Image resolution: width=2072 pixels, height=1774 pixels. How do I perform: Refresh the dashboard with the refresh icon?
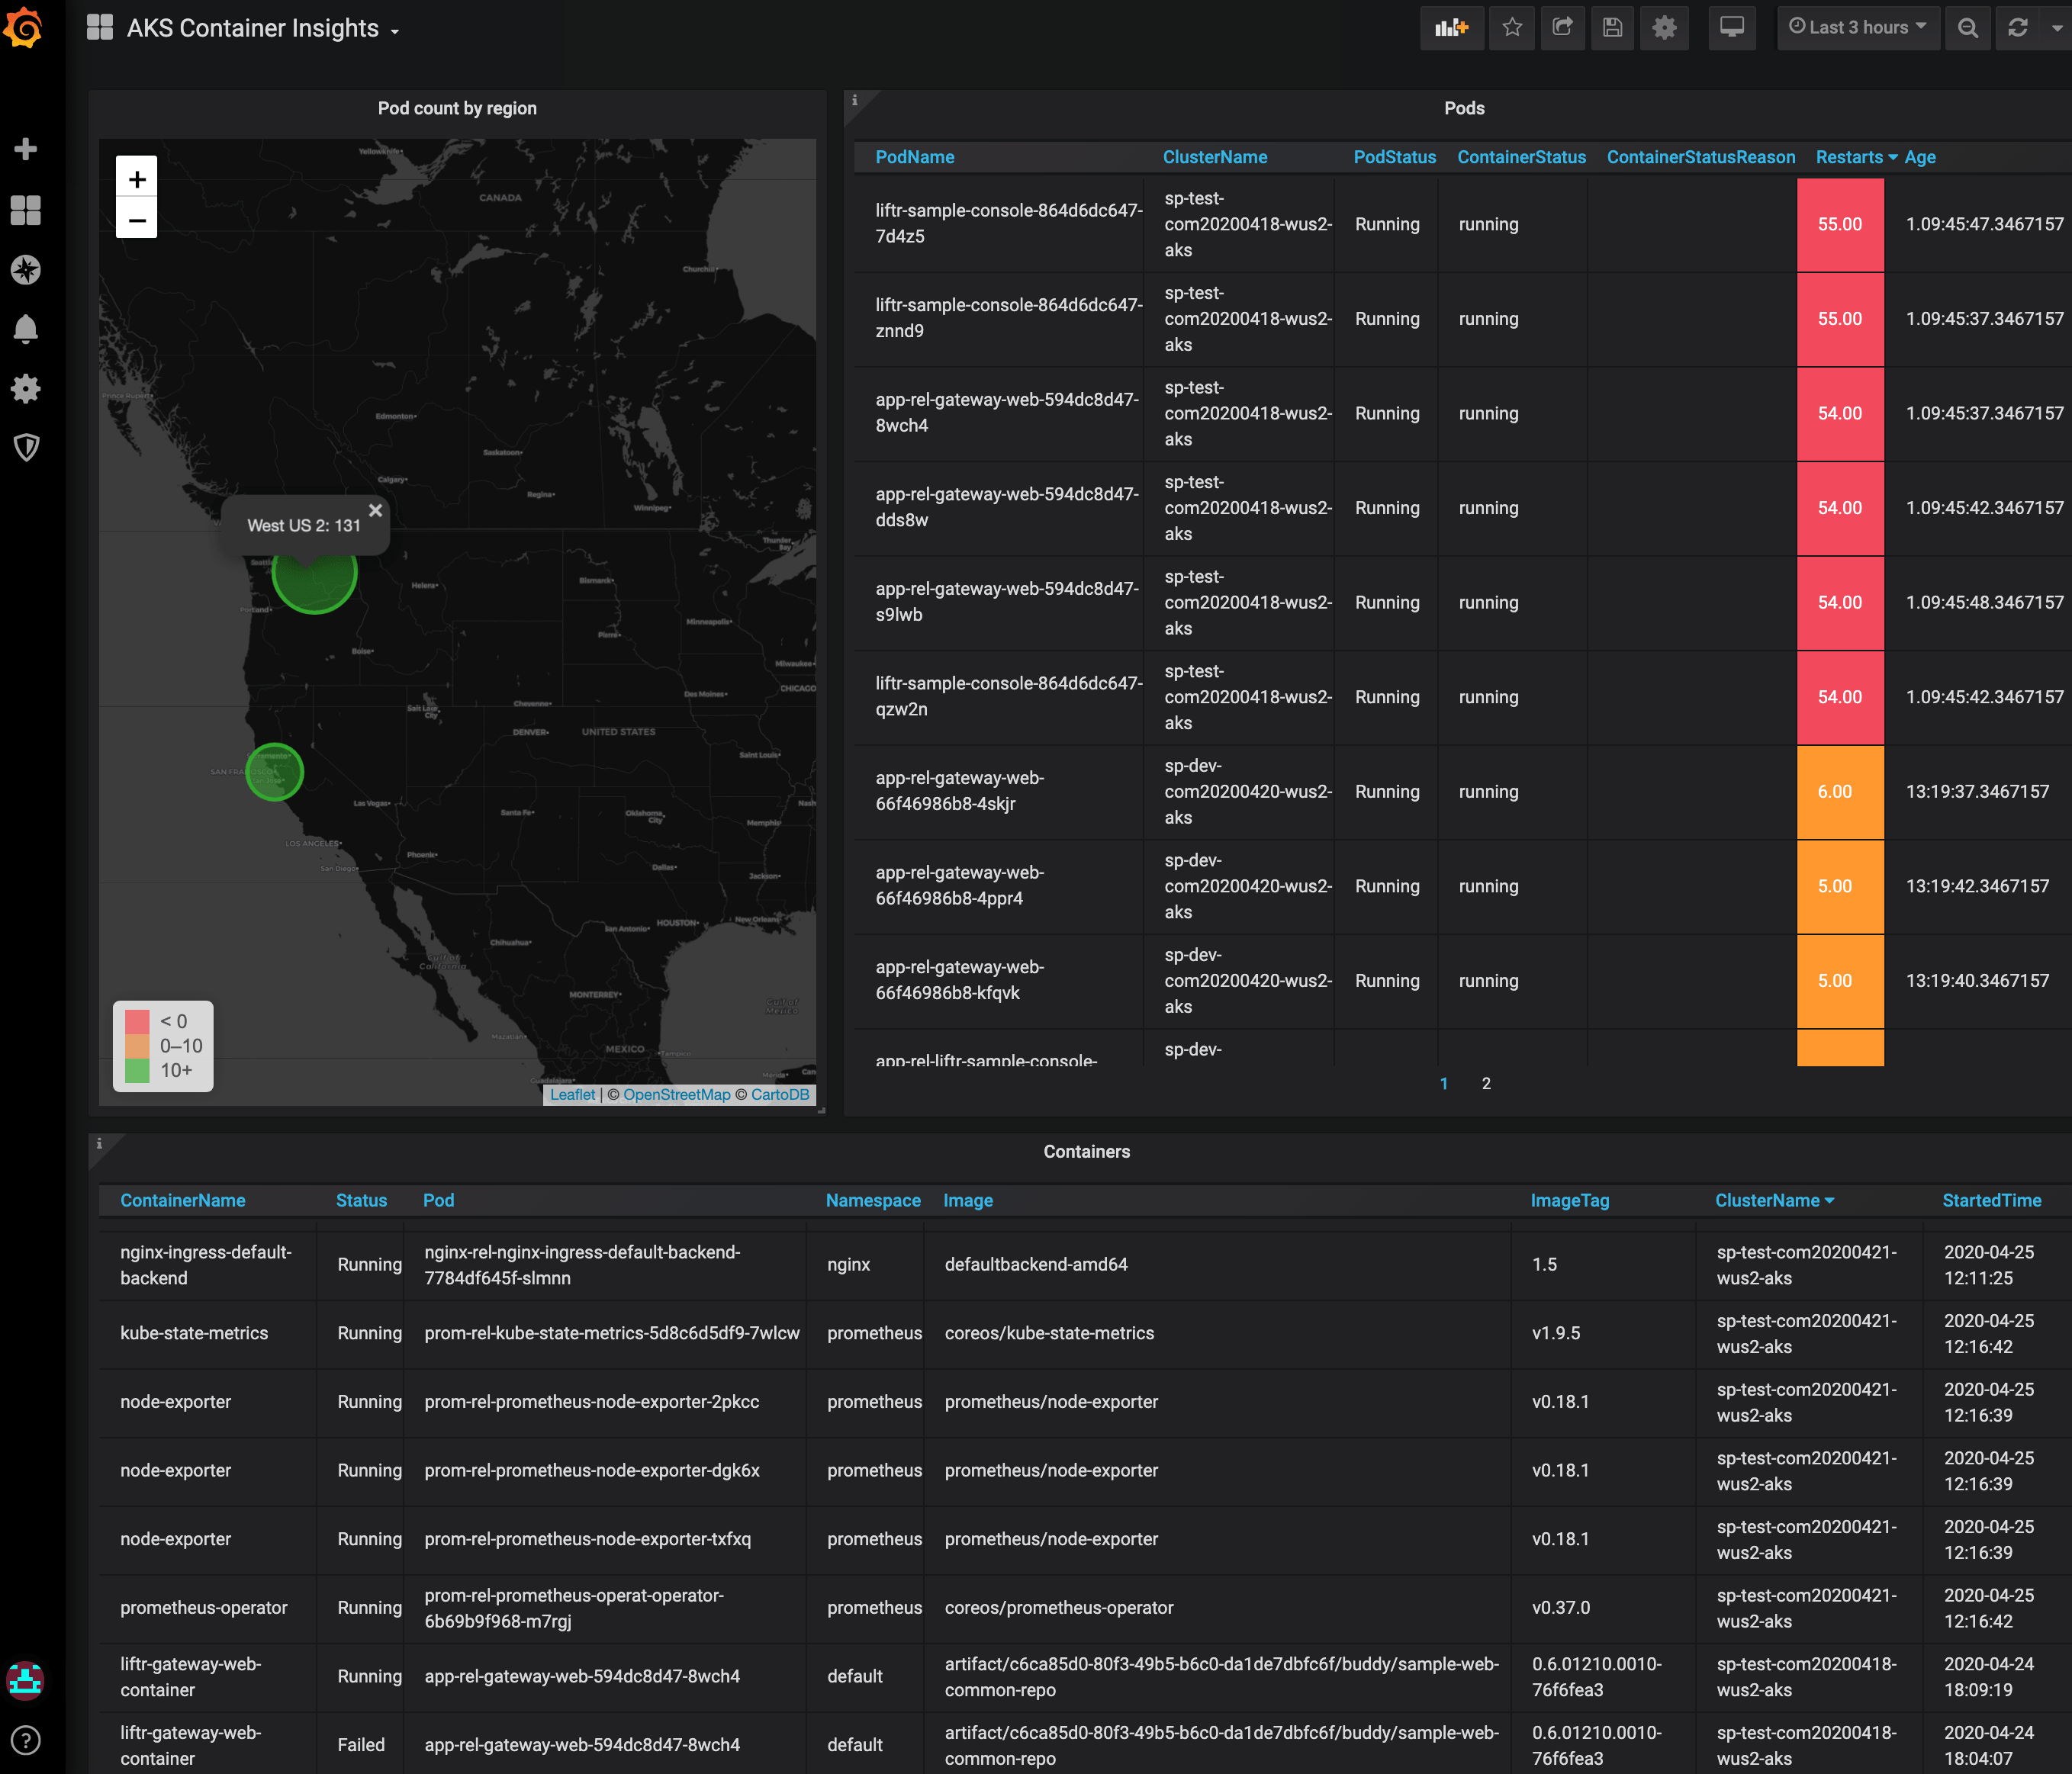(2017, 28)
